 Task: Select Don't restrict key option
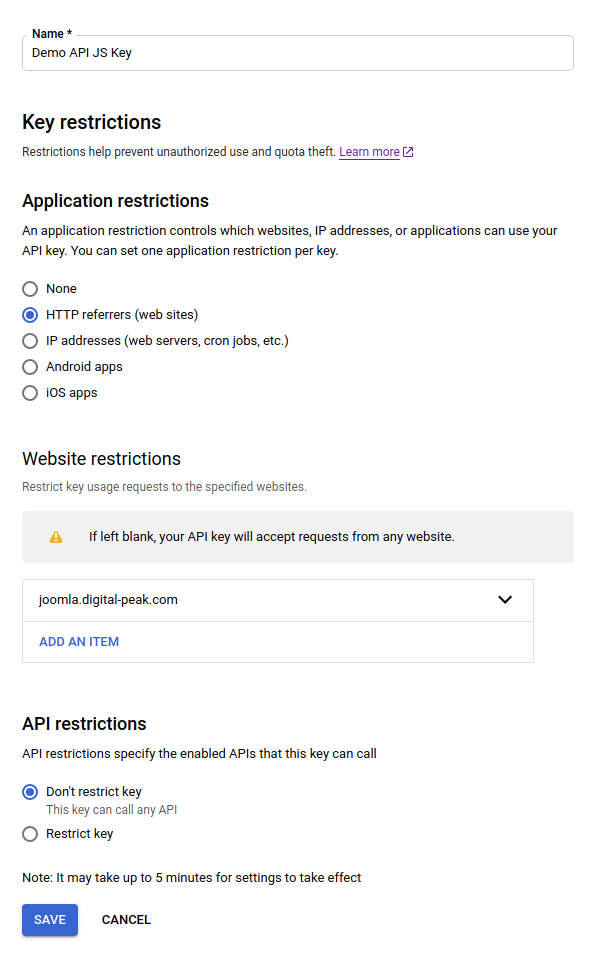click(30, 792)
